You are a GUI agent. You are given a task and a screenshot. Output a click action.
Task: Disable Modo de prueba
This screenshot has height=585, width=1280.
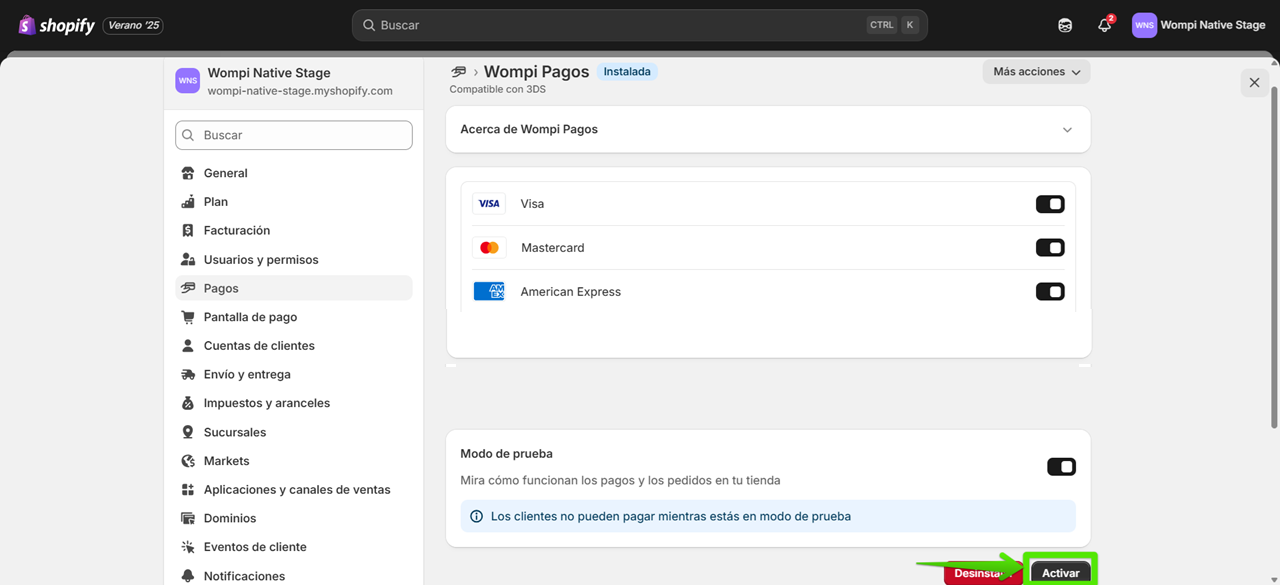coord(1061,466)
